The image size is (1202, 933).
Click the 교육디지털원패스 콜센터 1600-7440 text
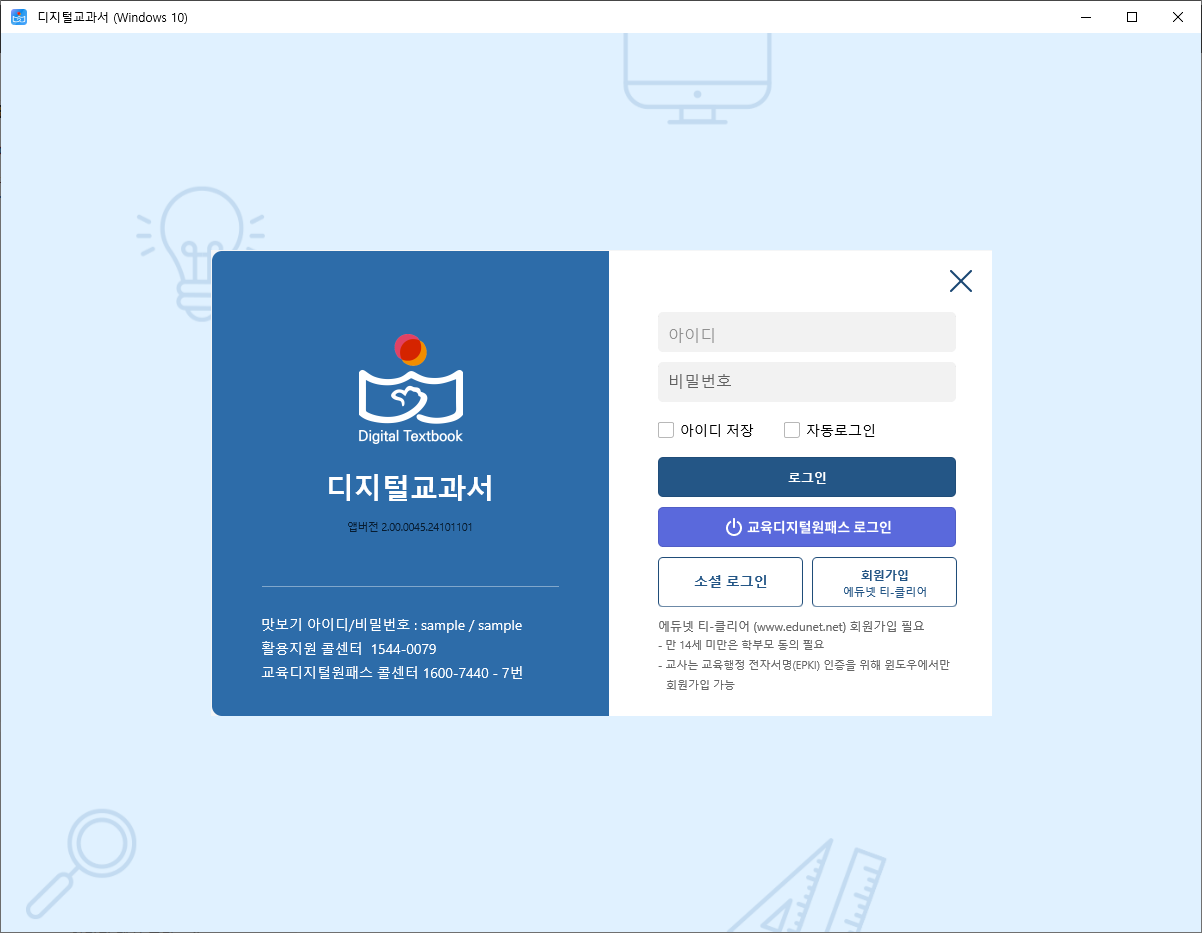pyautogui.click(x=392, y=673)
